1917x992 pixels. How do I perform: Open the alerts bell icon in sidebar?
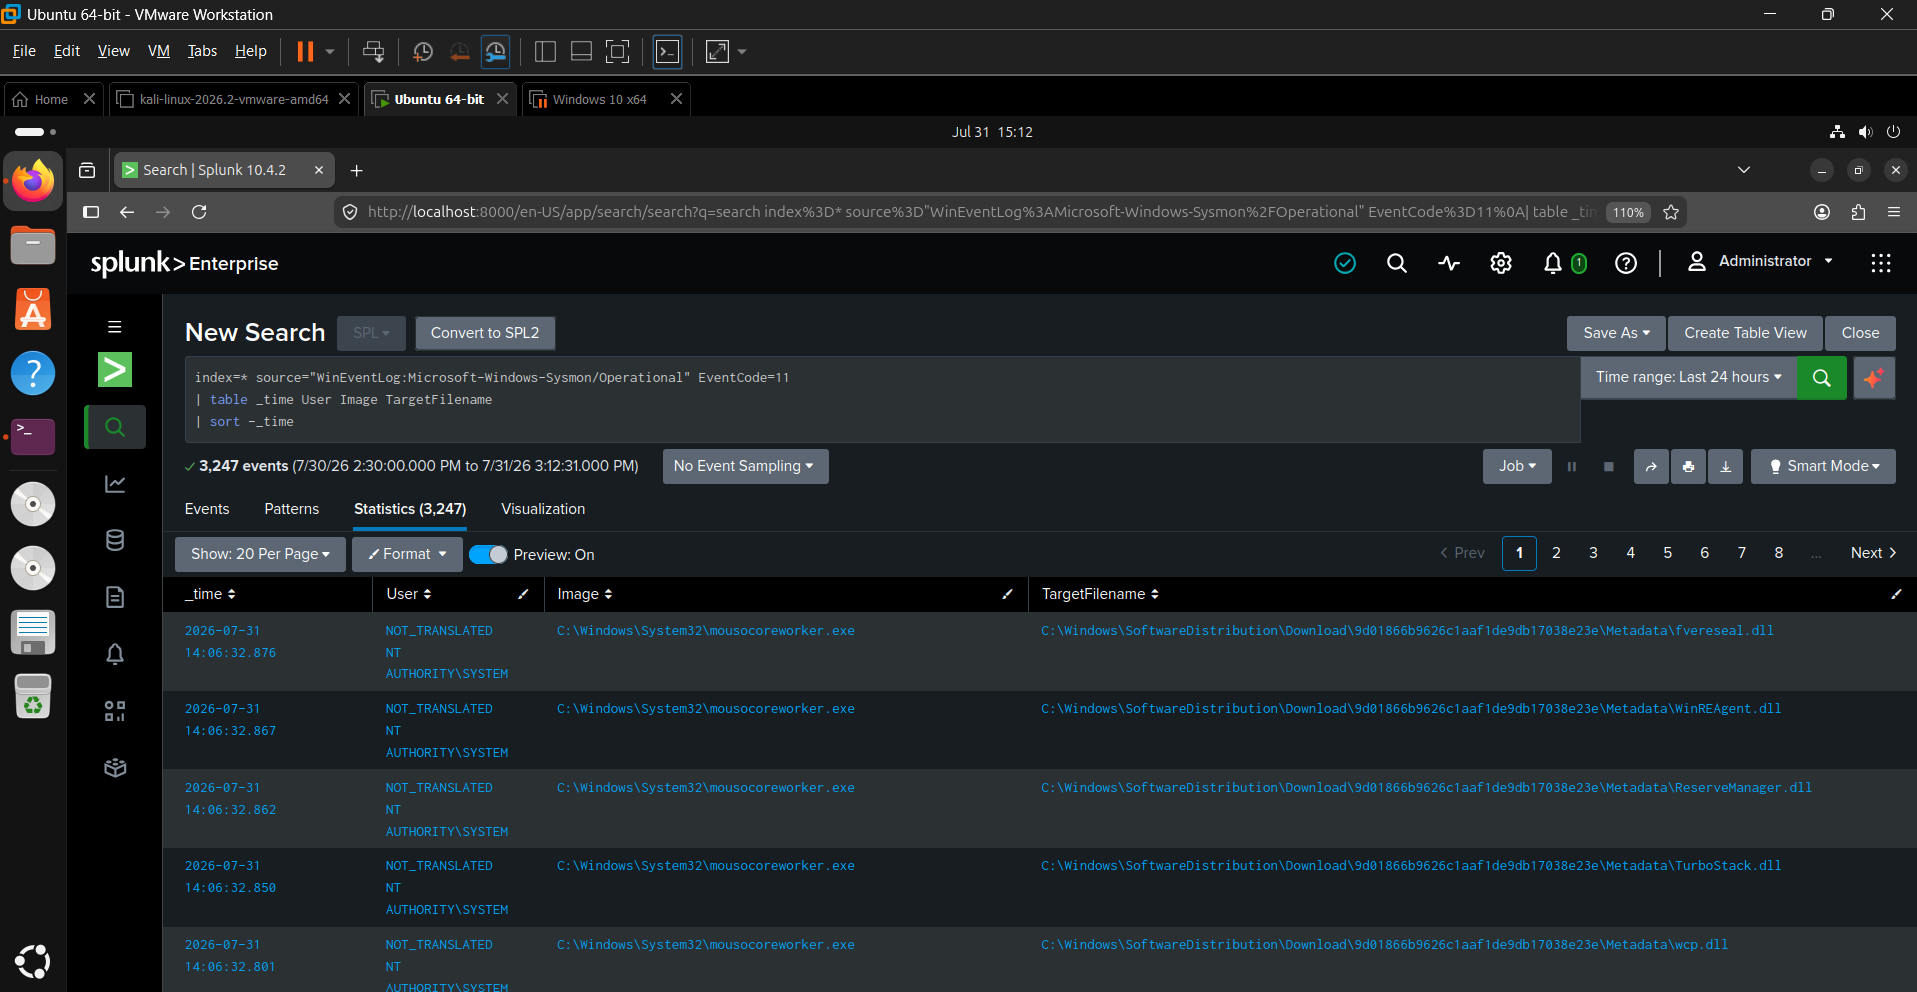click(115, 654)
